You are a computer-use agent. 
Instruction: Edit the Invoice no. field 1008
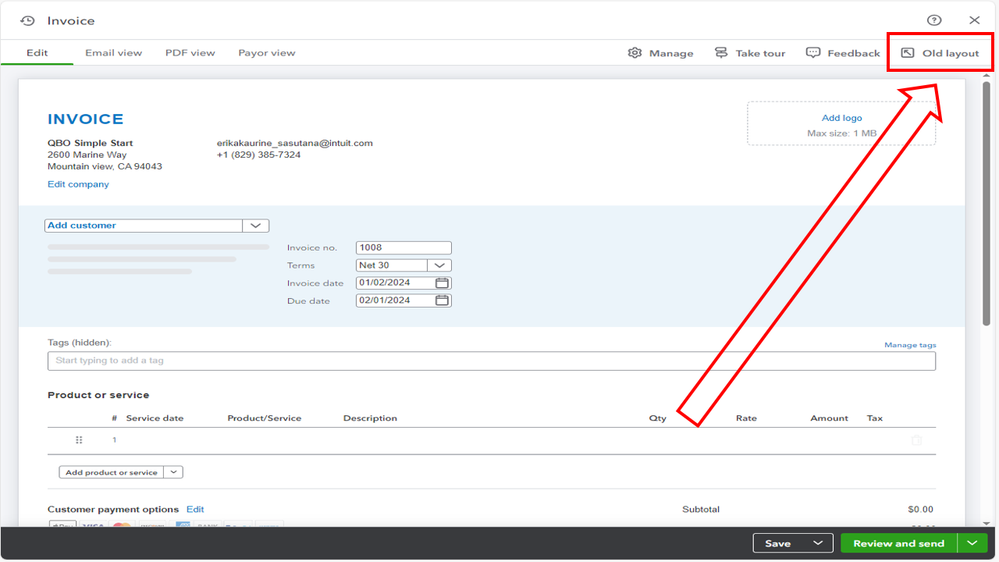point(403,247)
